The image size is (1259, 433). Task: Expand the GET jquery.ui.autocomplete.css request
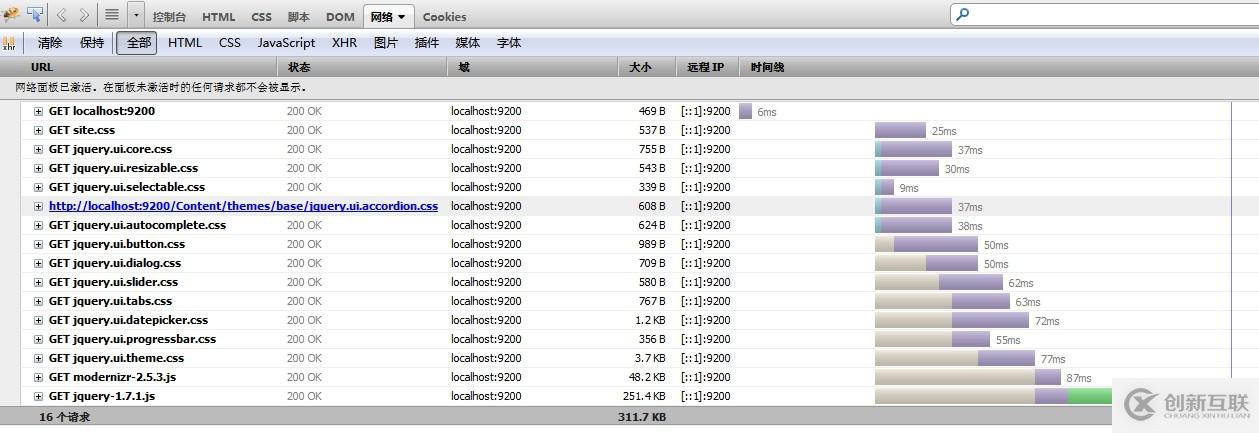[x=39, y=225]
